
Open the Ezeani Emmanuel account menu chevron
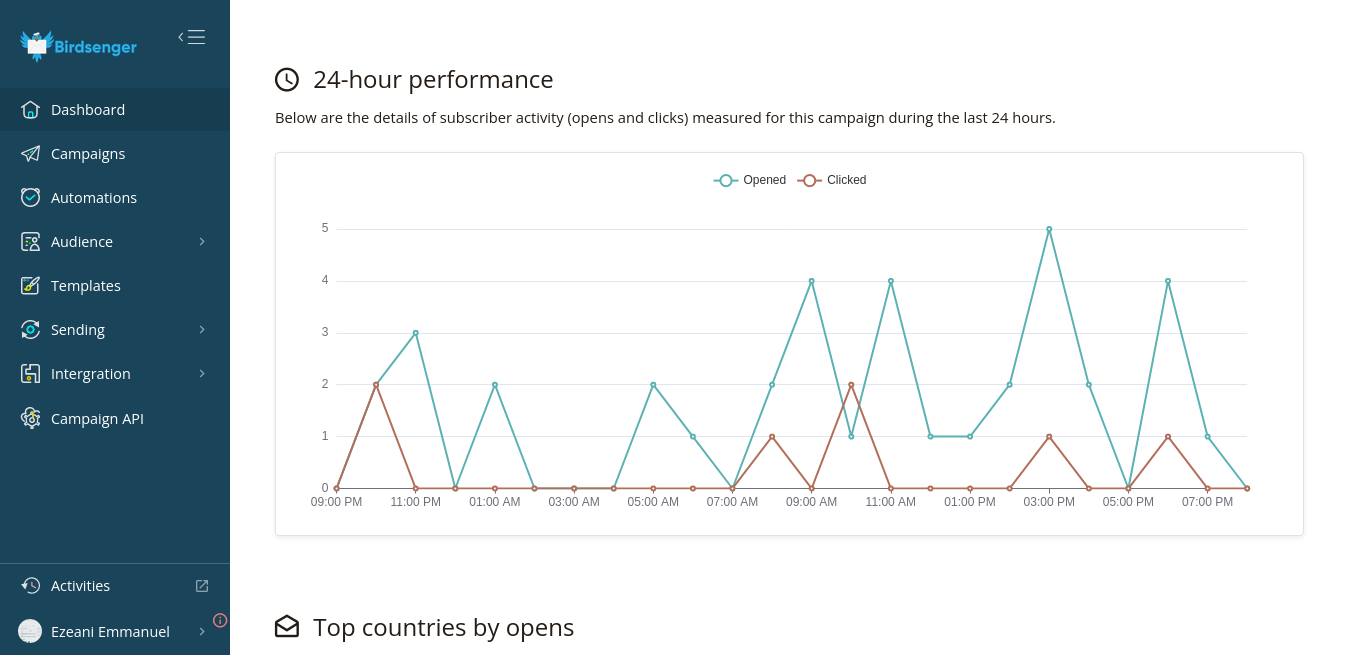click(202, 631)
